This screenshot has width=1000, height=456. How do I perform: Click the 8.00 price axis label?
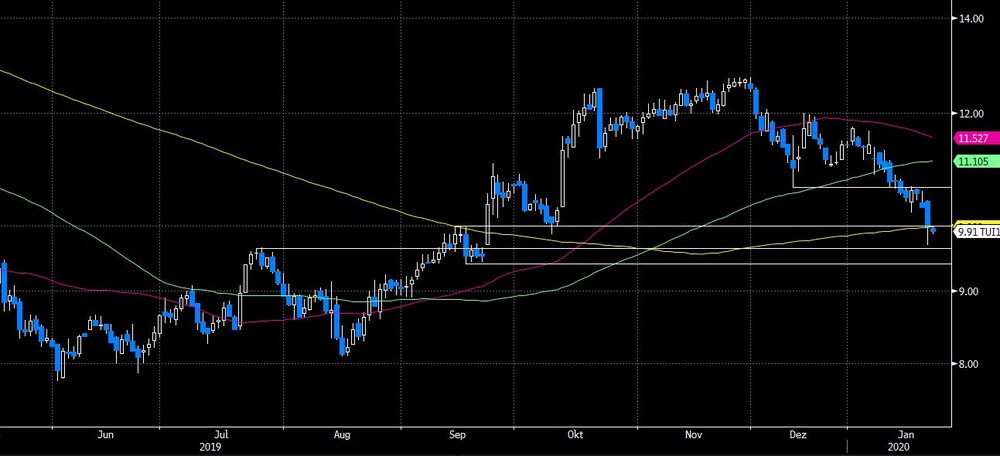tap(969, 364)
